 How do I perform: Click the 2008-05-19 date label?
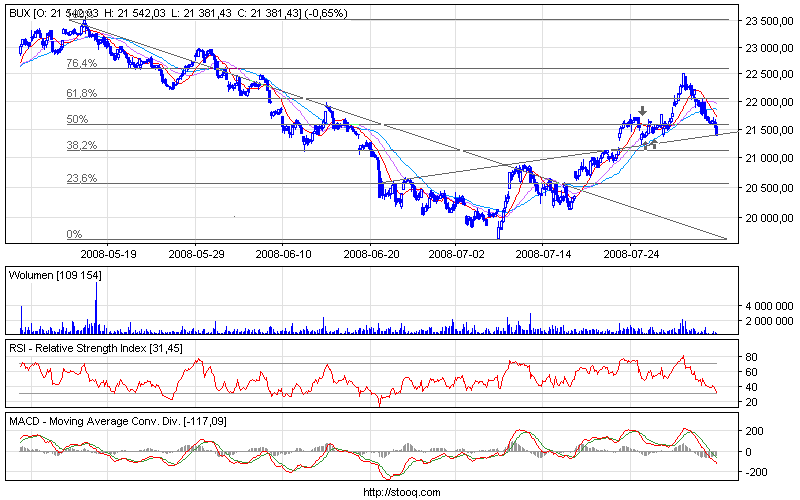coord(108,254)
